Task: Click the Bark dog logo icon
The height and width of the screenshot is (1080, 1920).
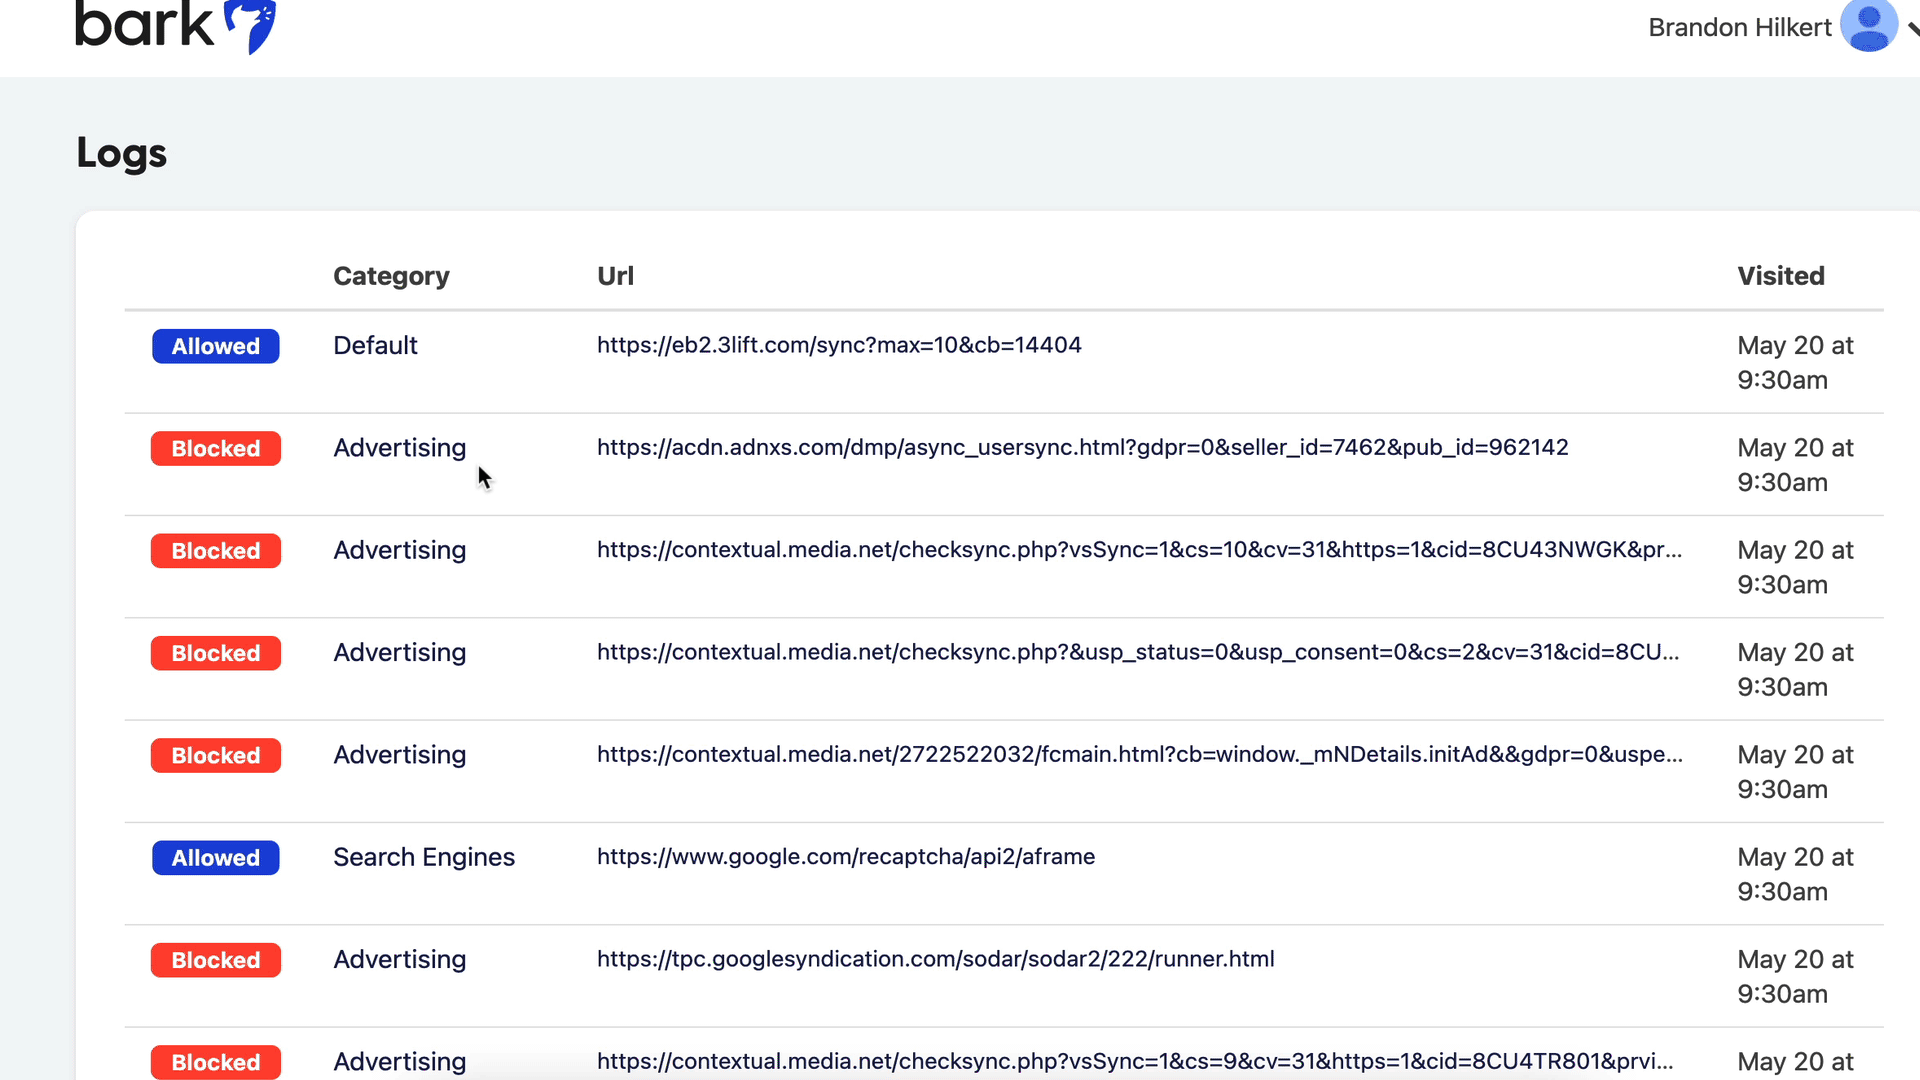Action: click(250, 24)
